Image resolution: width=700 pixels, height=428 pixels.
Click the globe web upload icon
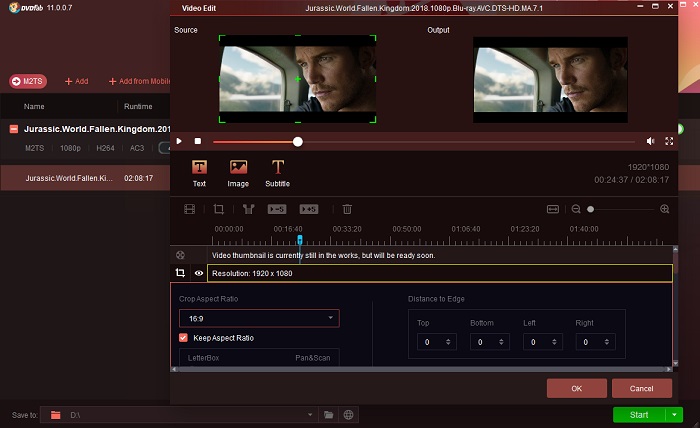tap(349, 415)
